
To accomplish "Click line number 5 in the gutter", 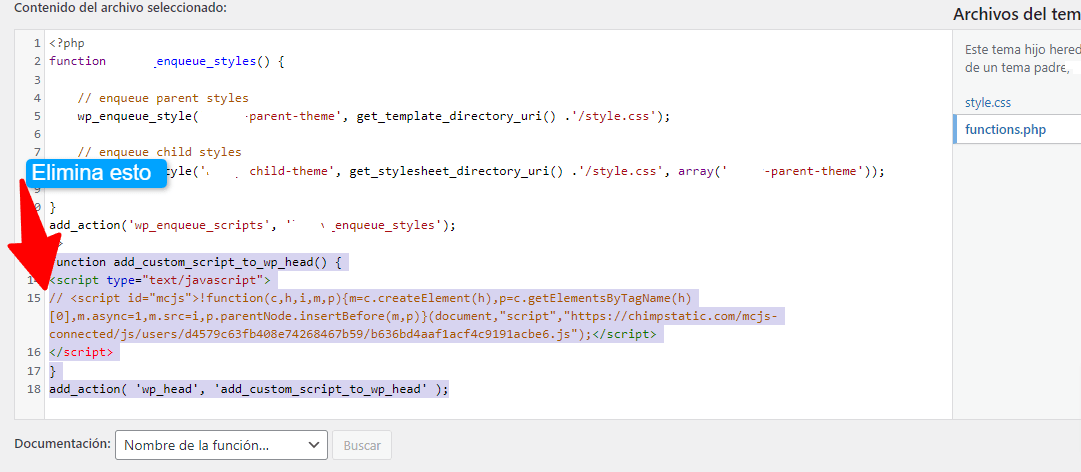I will point(37,116).
